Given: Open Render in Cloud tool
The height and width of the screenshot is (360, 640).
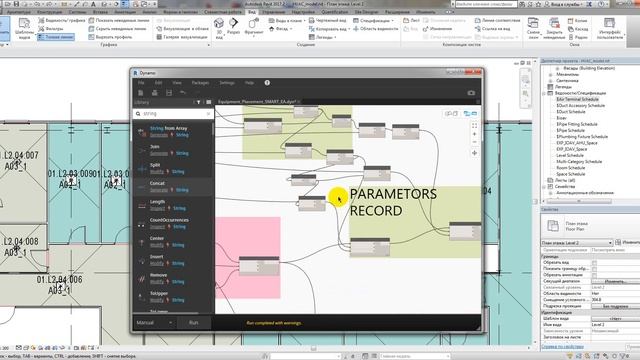Looking at the screenshot, I should [183, 29].
